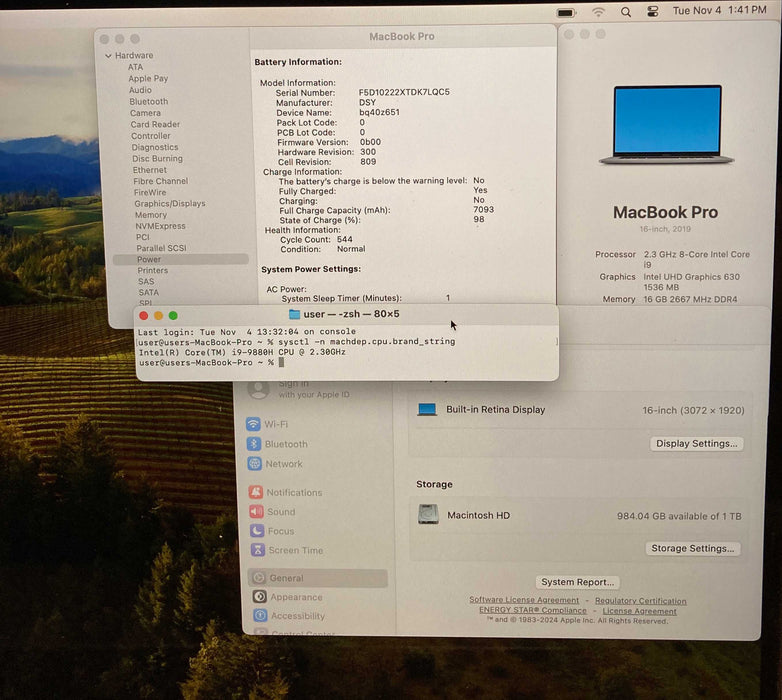Click the Accessibility icon in sidebar
The height and width of the screenshot is (700, 782).
pos(260,616)
